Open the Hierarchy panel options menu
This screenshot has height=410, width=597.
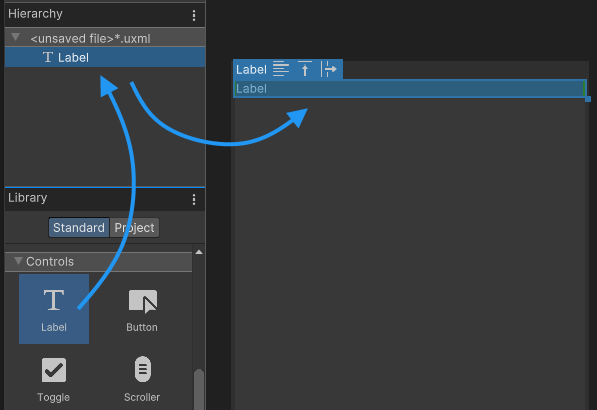point(194,15)
